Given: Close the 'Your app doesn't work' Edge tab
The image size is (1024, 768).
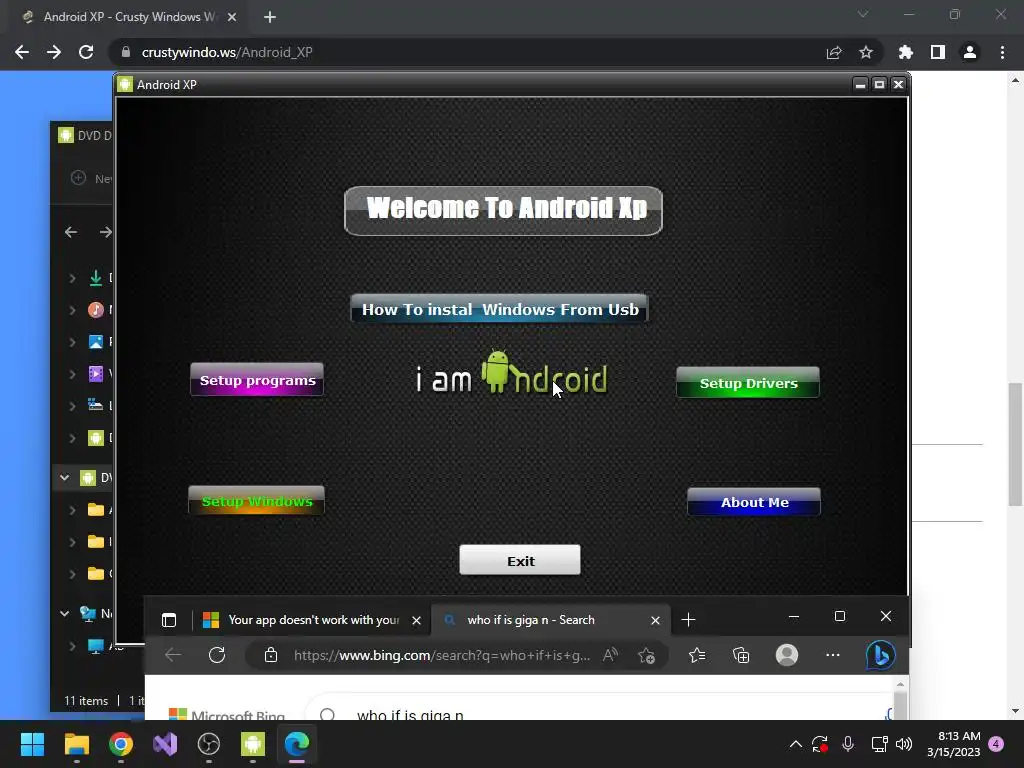Looking at the screenshot, I should [x=416, y=620].
